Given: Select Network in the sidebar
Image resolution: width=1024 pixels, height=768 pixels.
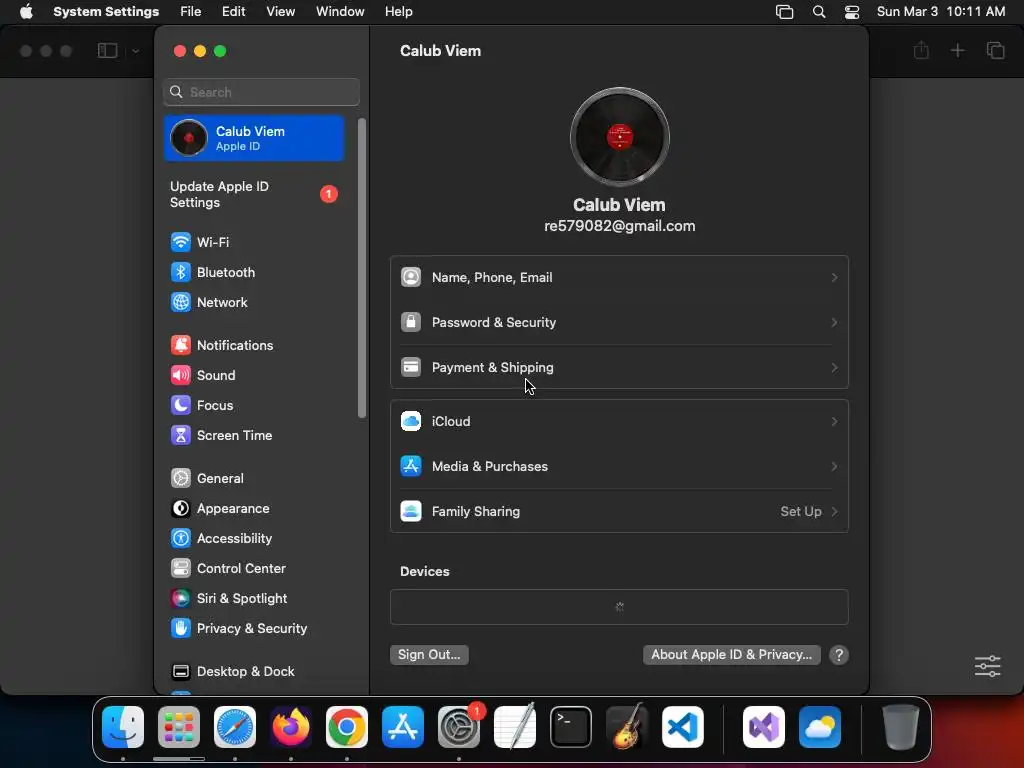Looking at the screenshot, I should pos(209,302).
